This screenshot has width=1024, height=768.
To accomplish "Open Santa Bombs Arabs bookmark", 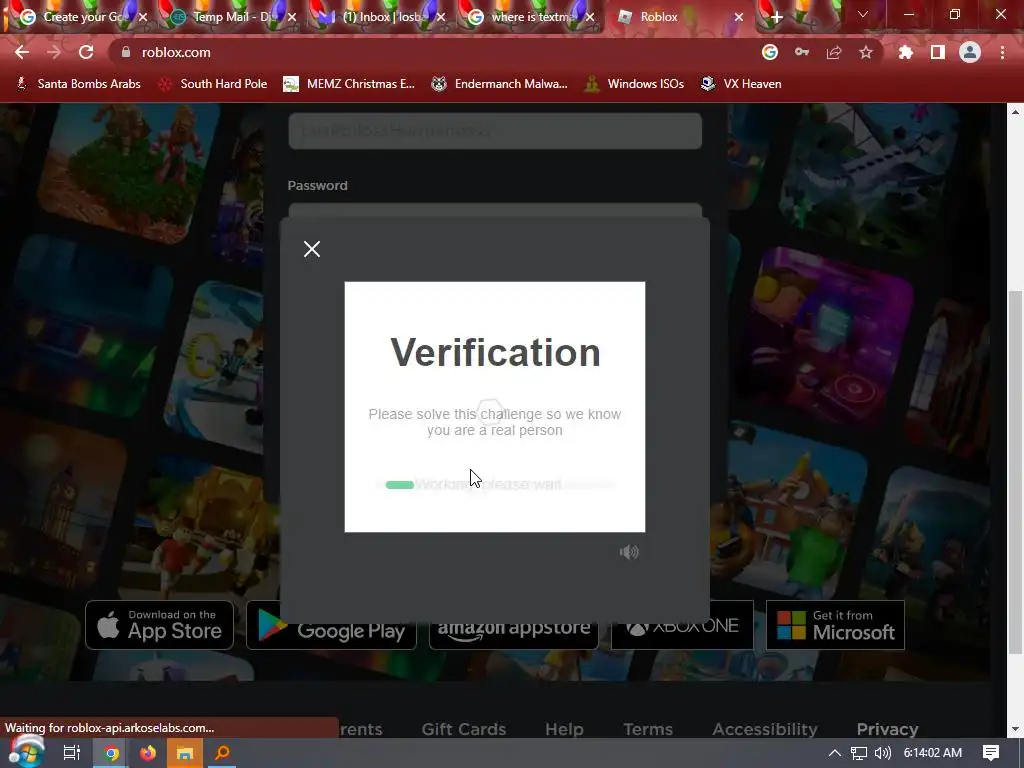I will coord(78,84).
